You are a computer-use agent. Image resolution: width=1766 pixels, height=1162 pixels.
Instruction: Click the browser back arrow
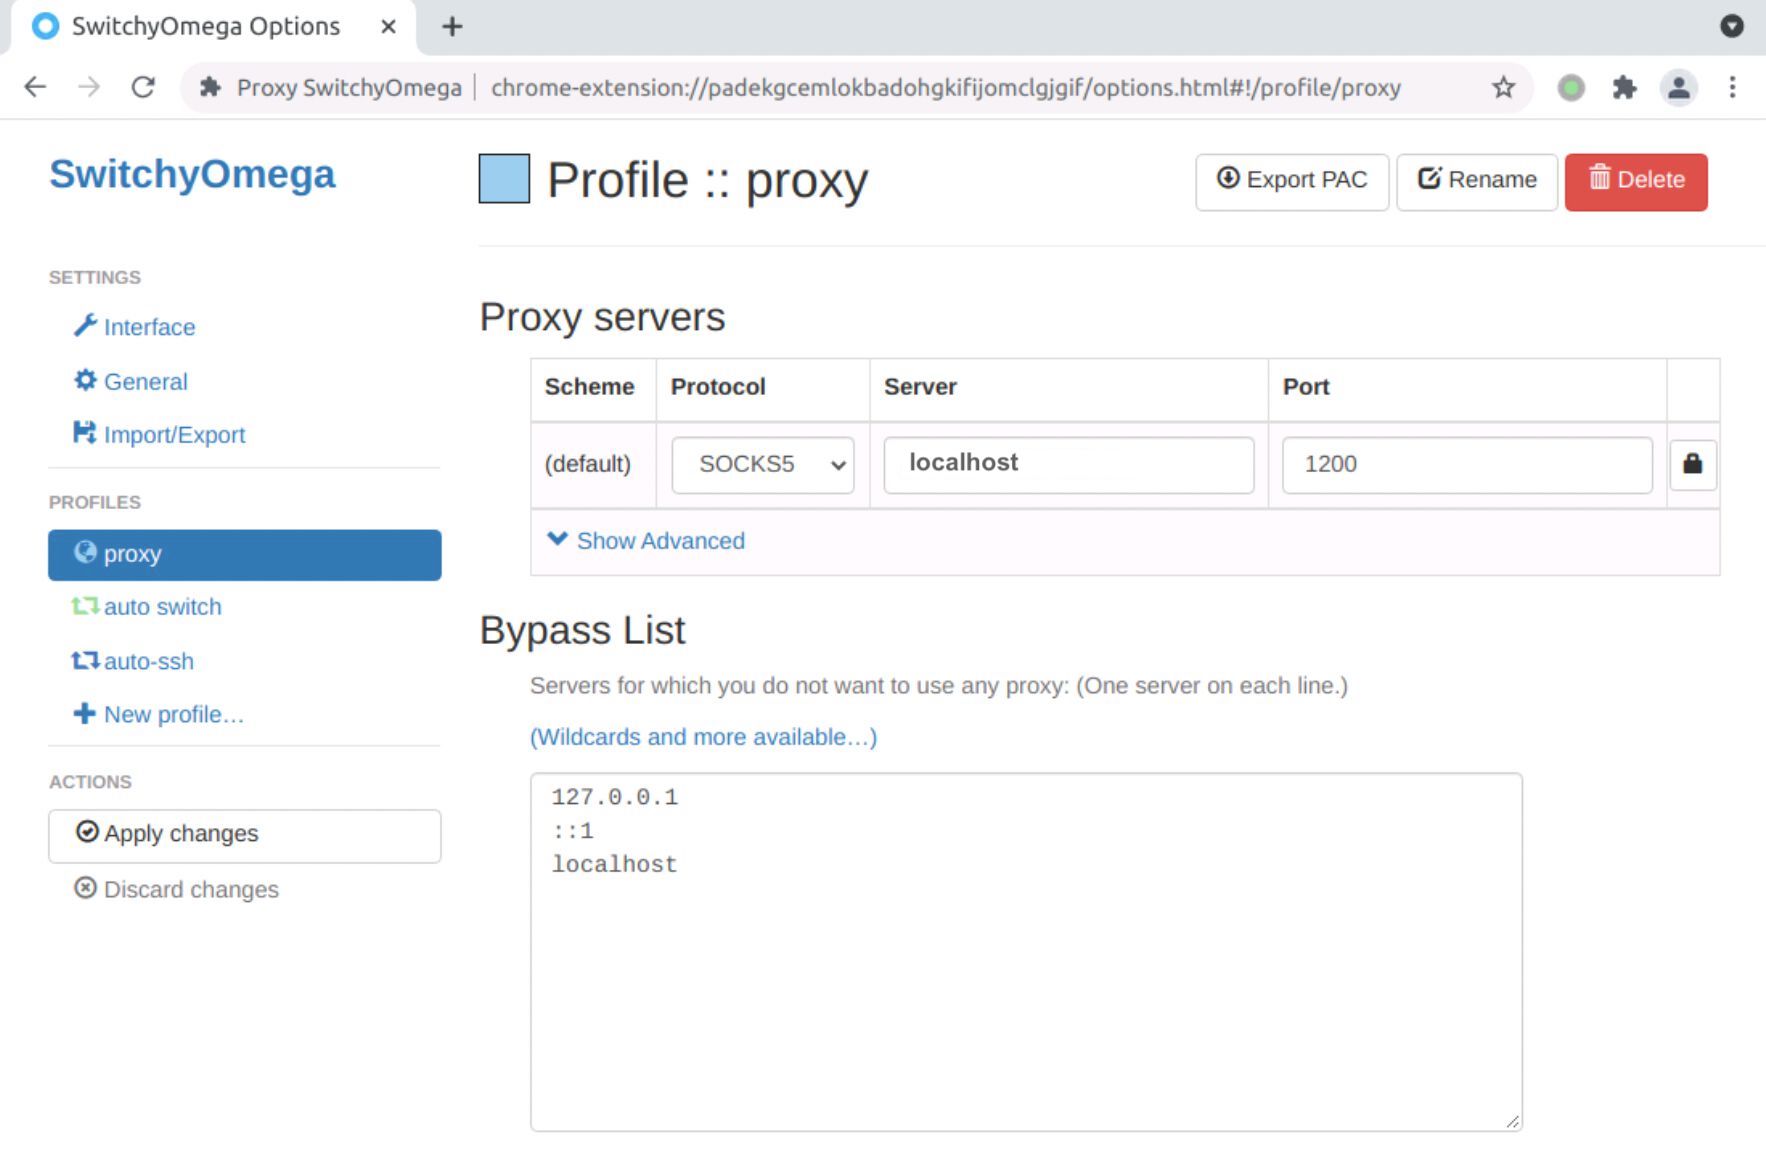tap(35, 87)
